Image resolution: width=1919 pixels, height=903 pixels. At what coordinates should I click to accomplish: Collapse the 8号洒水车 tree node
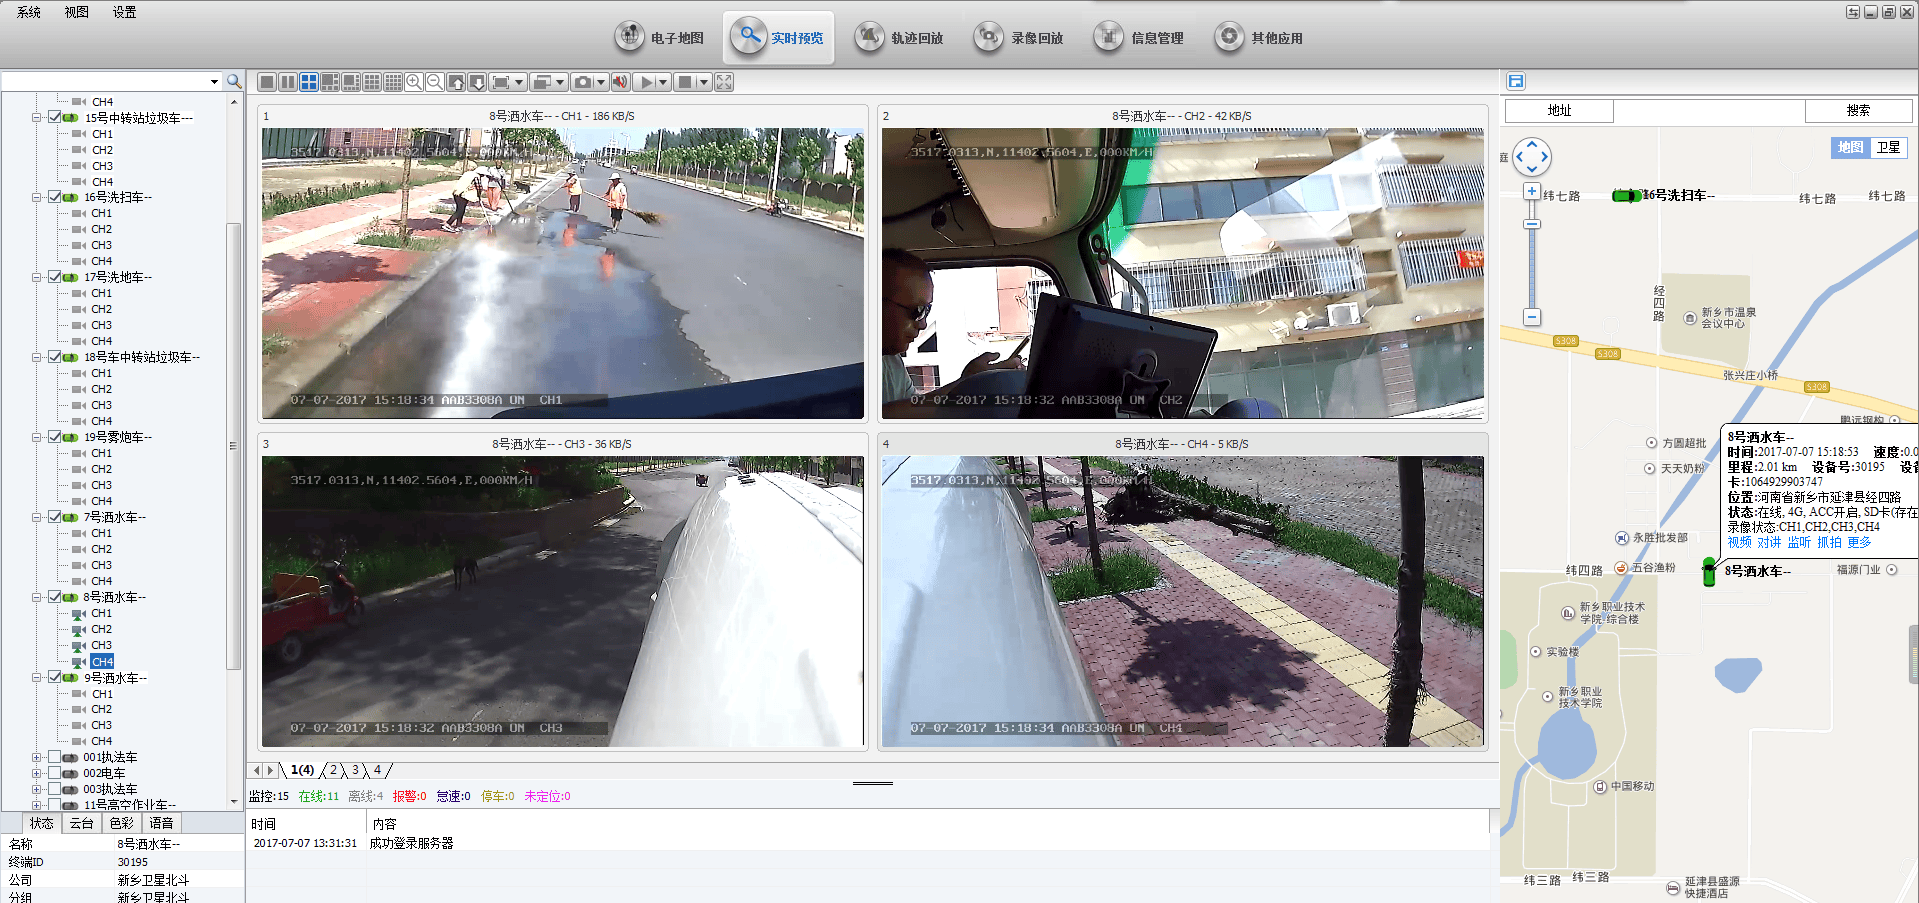point(37,597)
